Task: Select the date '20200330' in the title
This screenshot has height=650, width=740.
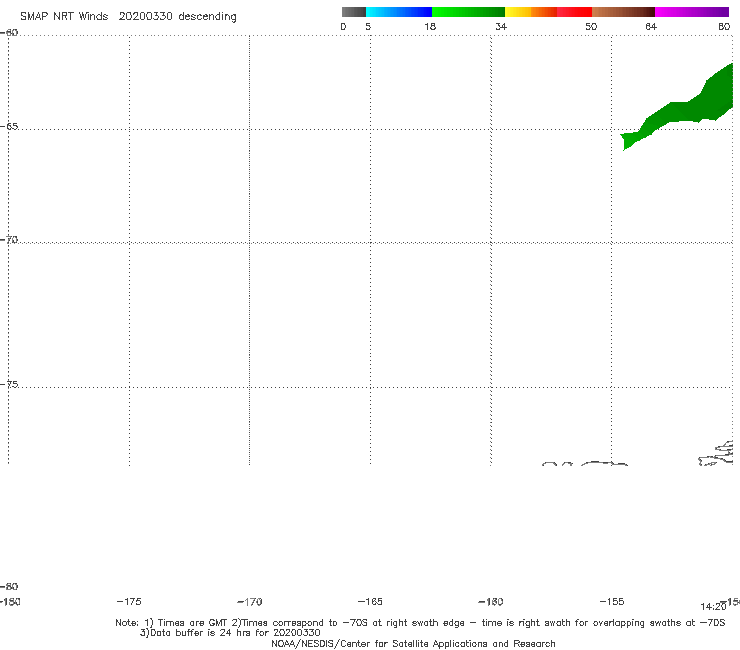Action: [x=145, y=17]
